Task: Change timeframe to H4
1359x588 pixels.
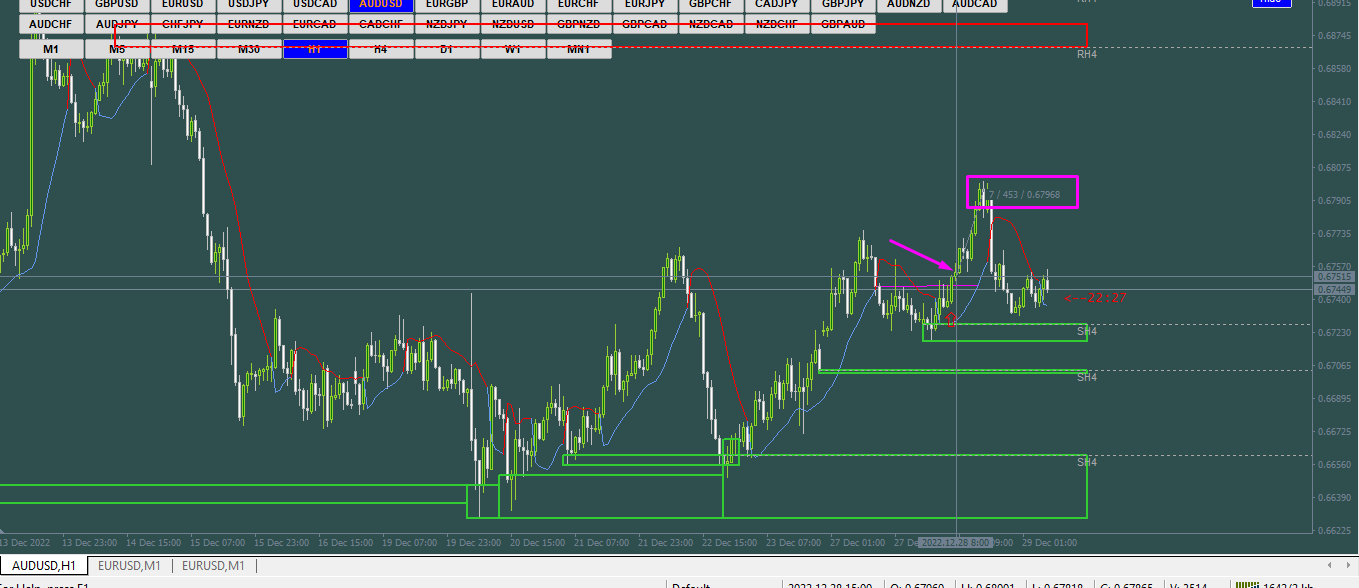Action: 381,49
